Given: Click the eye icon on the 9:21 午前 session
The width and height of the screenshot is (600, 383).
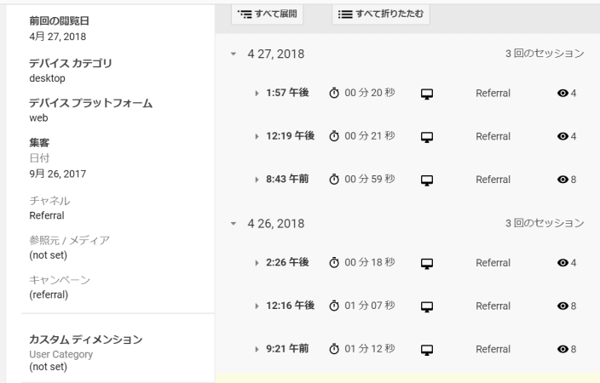Looking at the screenshot, I should click(562, 349).
